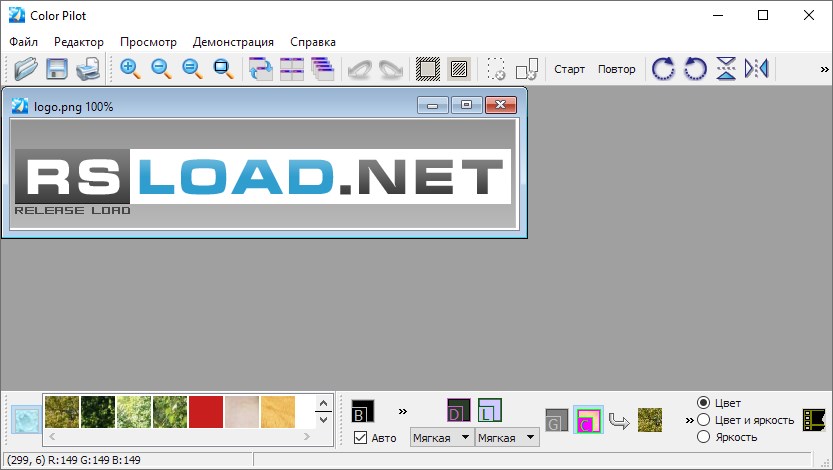Select Цвет и яркость radio option
Viewport: 833px width, 470px height.
pyautogui.click(x=703, y=420)
